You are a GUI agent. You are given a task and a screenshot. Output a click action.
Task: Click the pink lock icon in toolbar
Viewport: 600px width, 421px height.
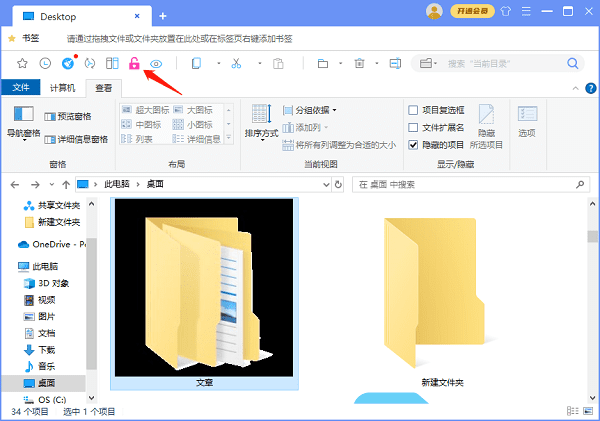pyautogui.click(x=134, y=63)
